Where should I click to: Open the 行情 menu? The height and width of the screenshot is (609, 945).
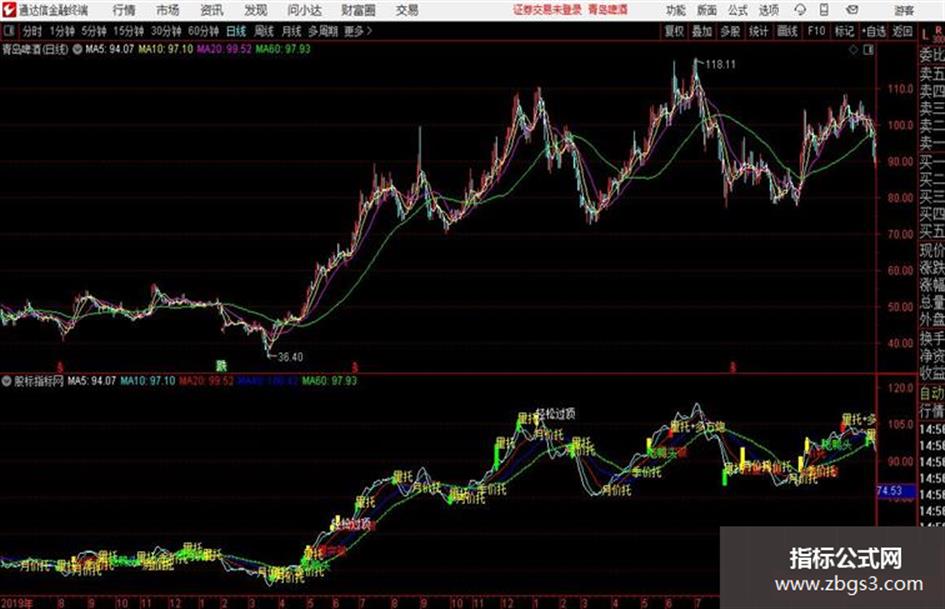(x=124, y=10)
